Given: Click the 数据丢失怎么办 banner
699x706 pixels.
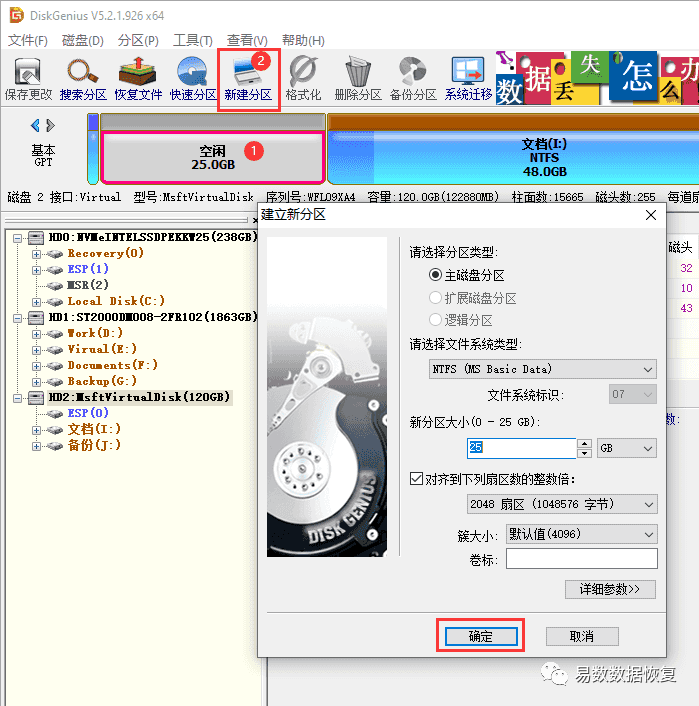Looking at the screenshot, I should pos(597,77).
